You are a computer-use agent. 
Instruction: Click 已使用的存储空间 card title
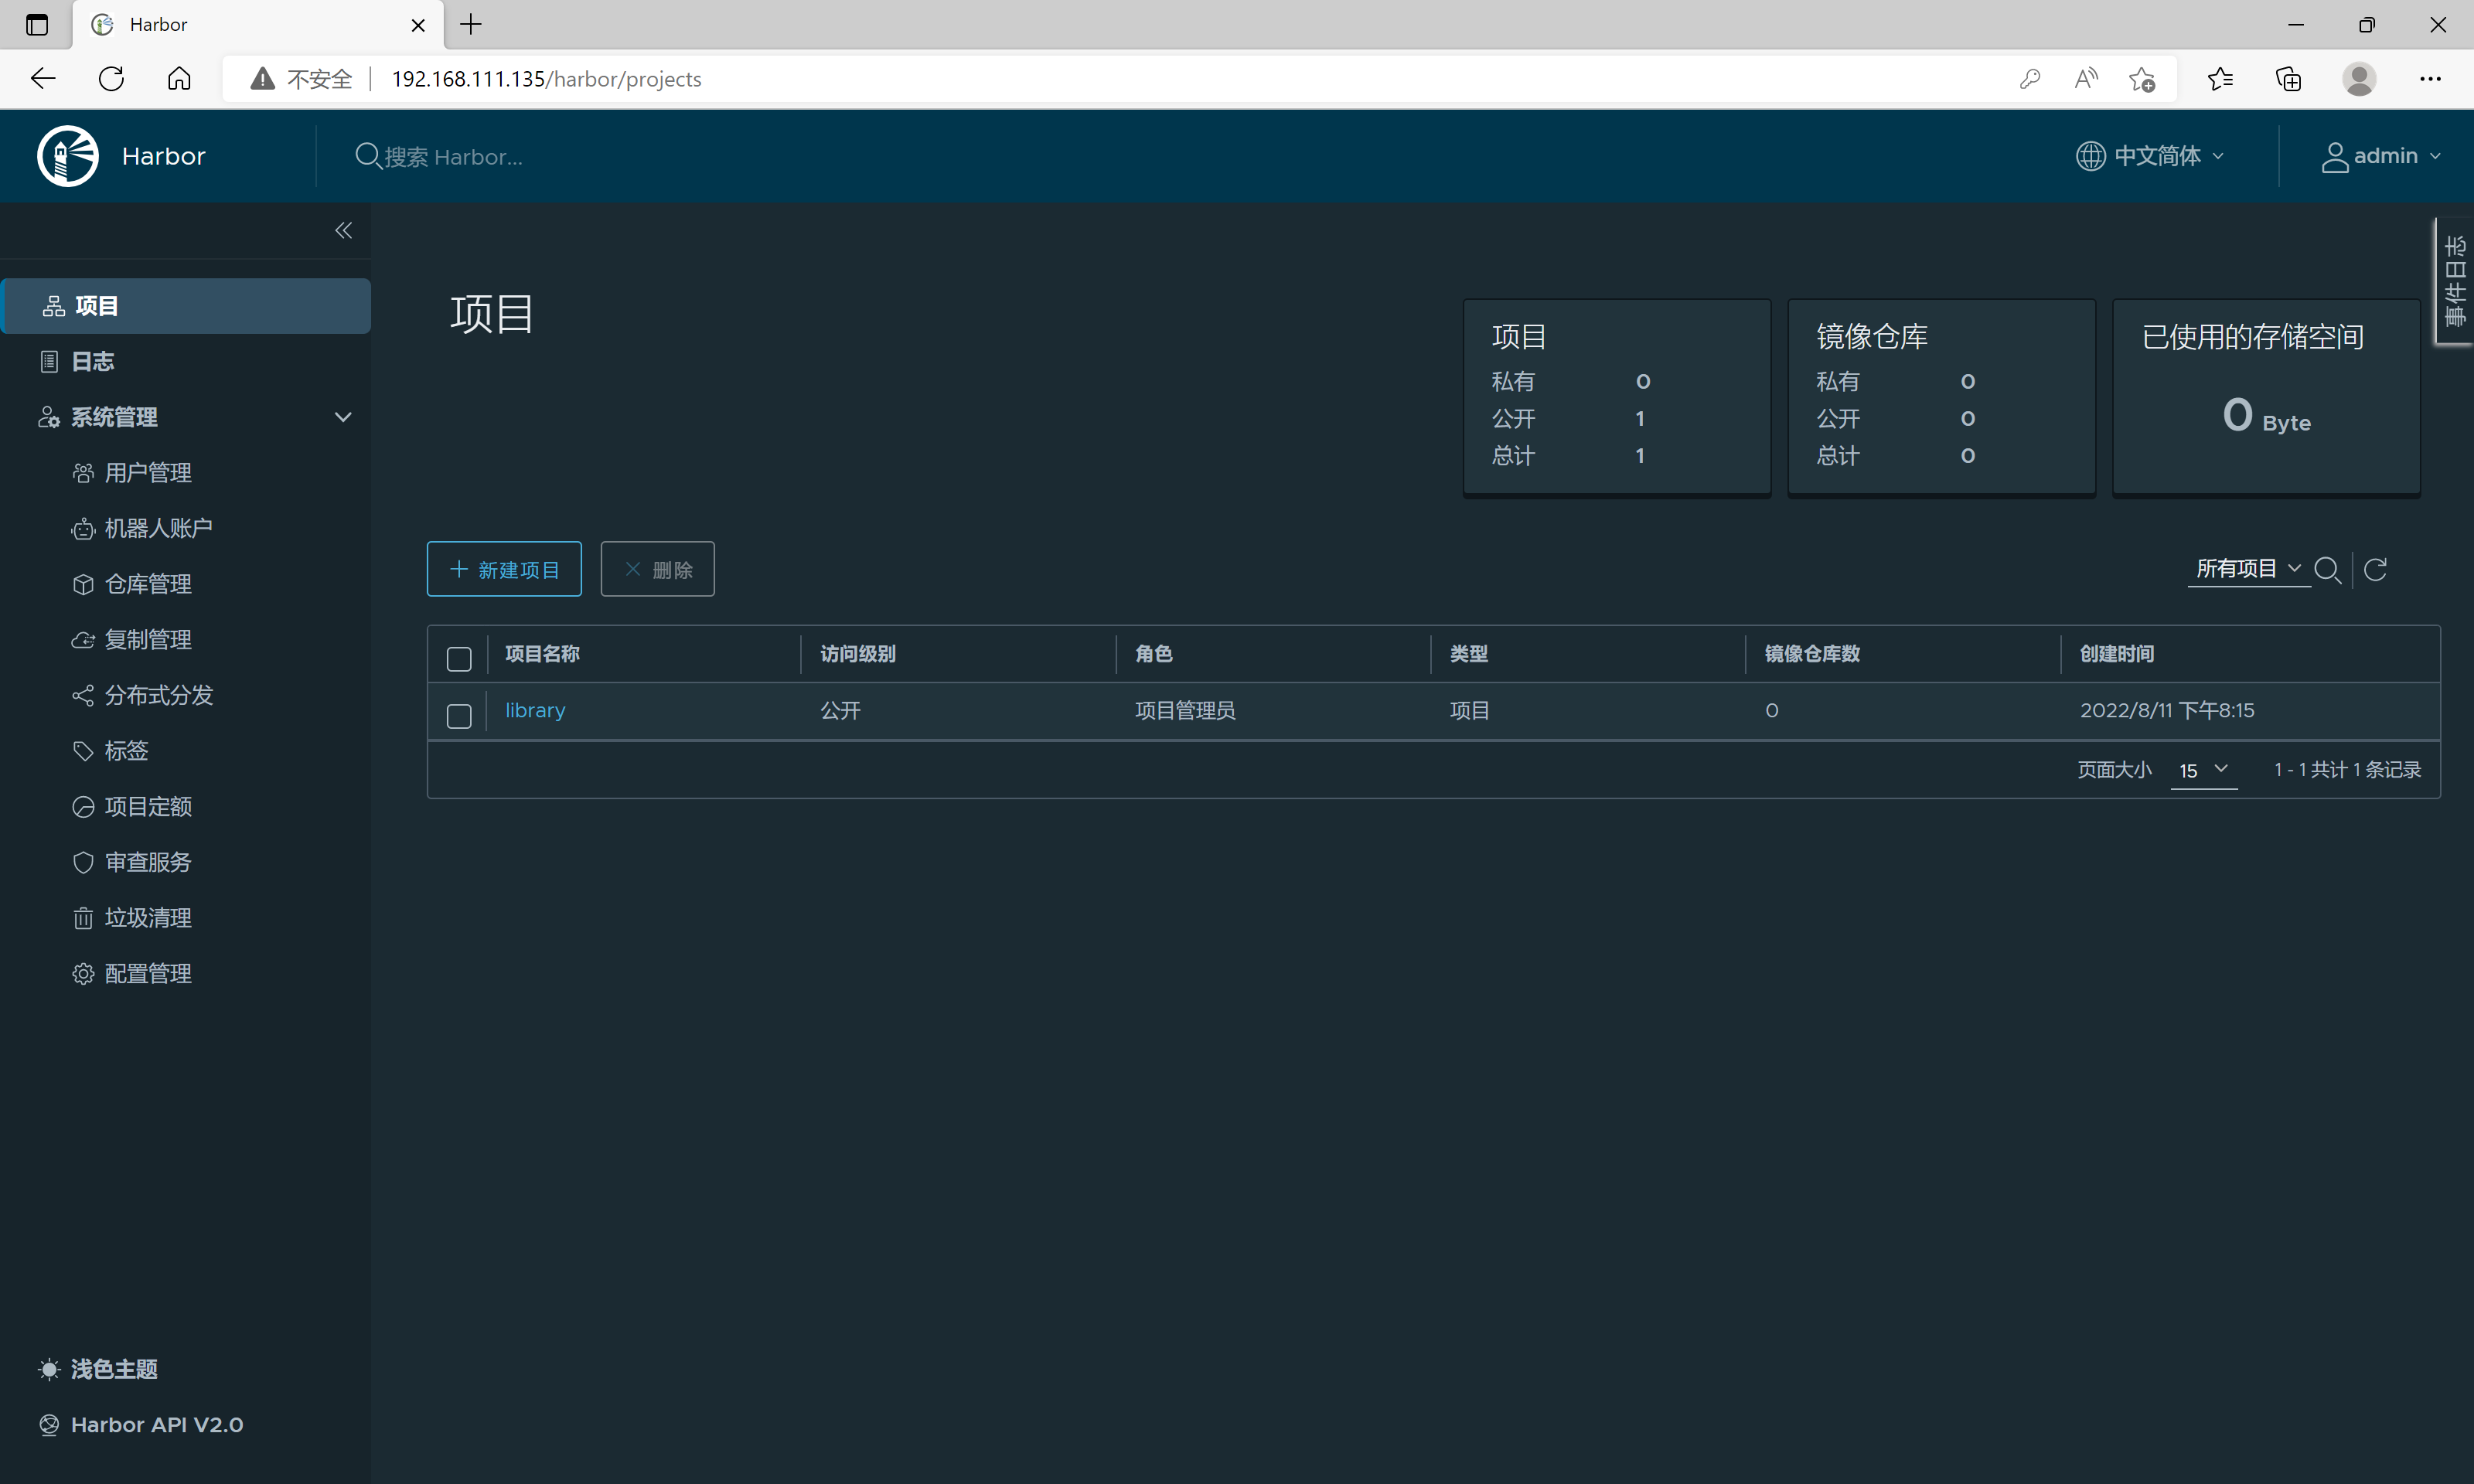pyautogui.click(x=2252, y=337)
